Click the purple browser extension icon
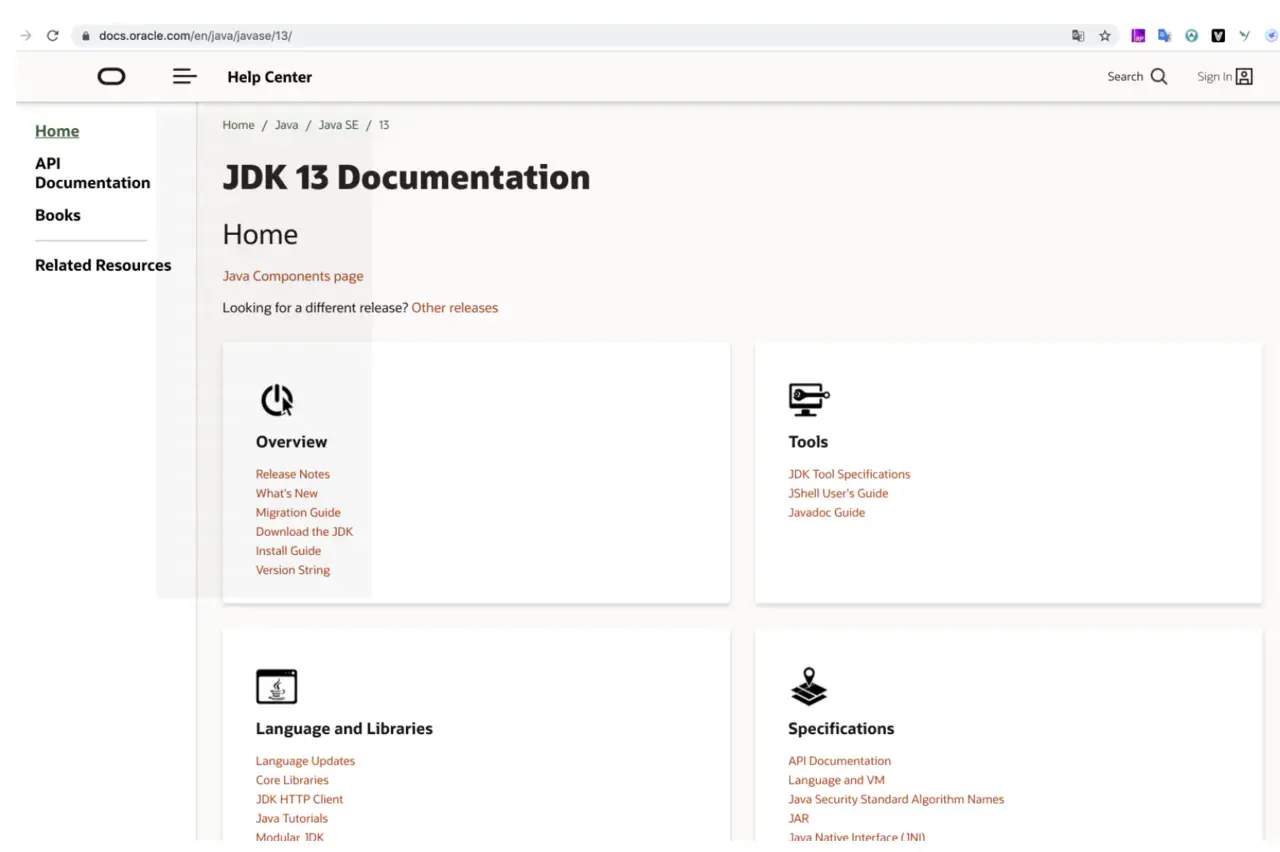The height and width of the screenshot is (852, 1280). click(1138, 35)
